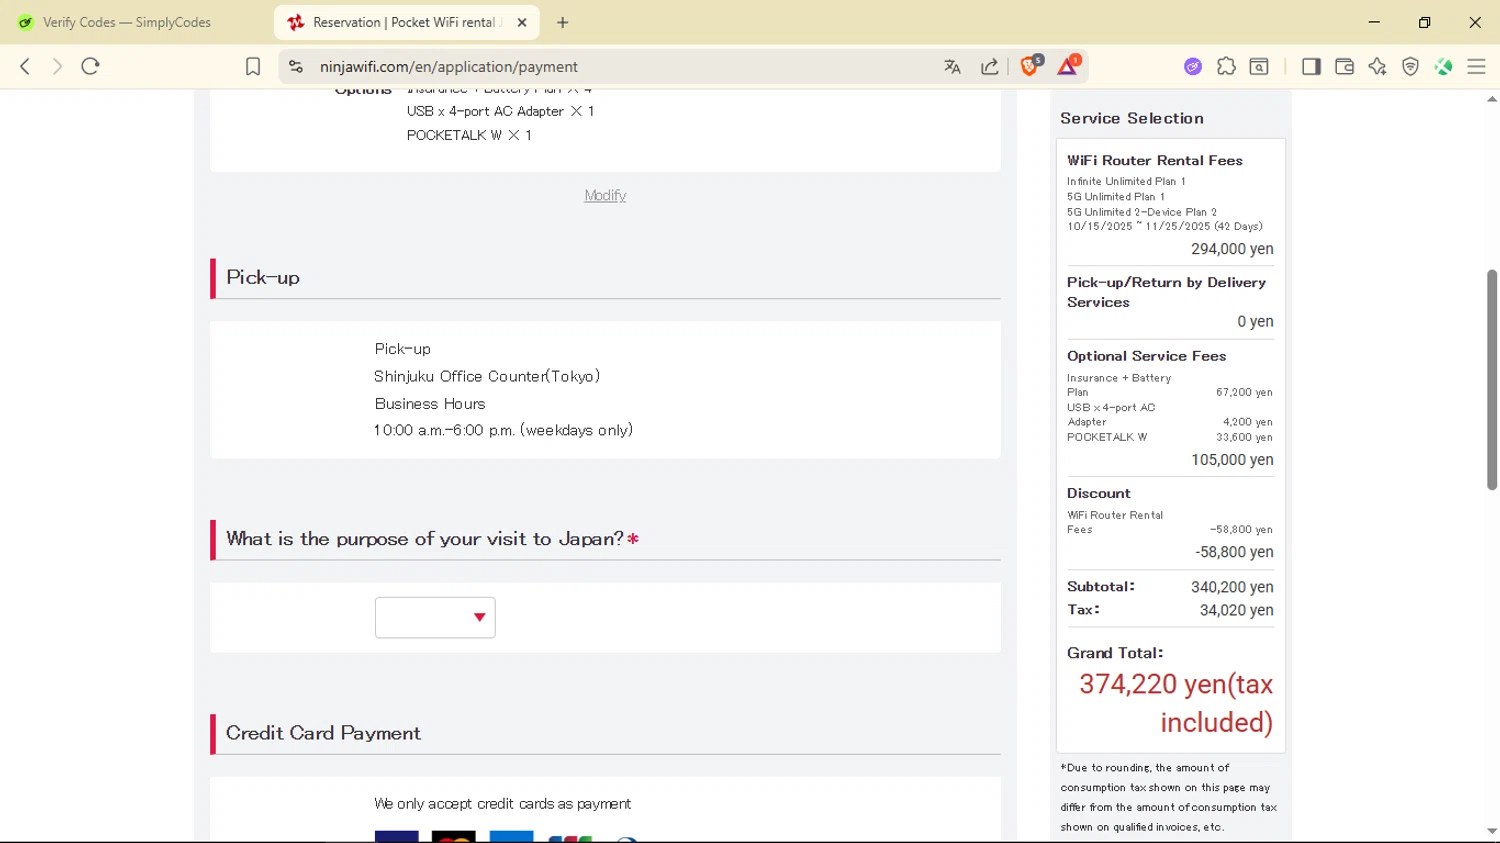The height and width of the screenshot is (843, 1500).
Task: Reload the ninjawifi payment page
Action: (91, 67)
